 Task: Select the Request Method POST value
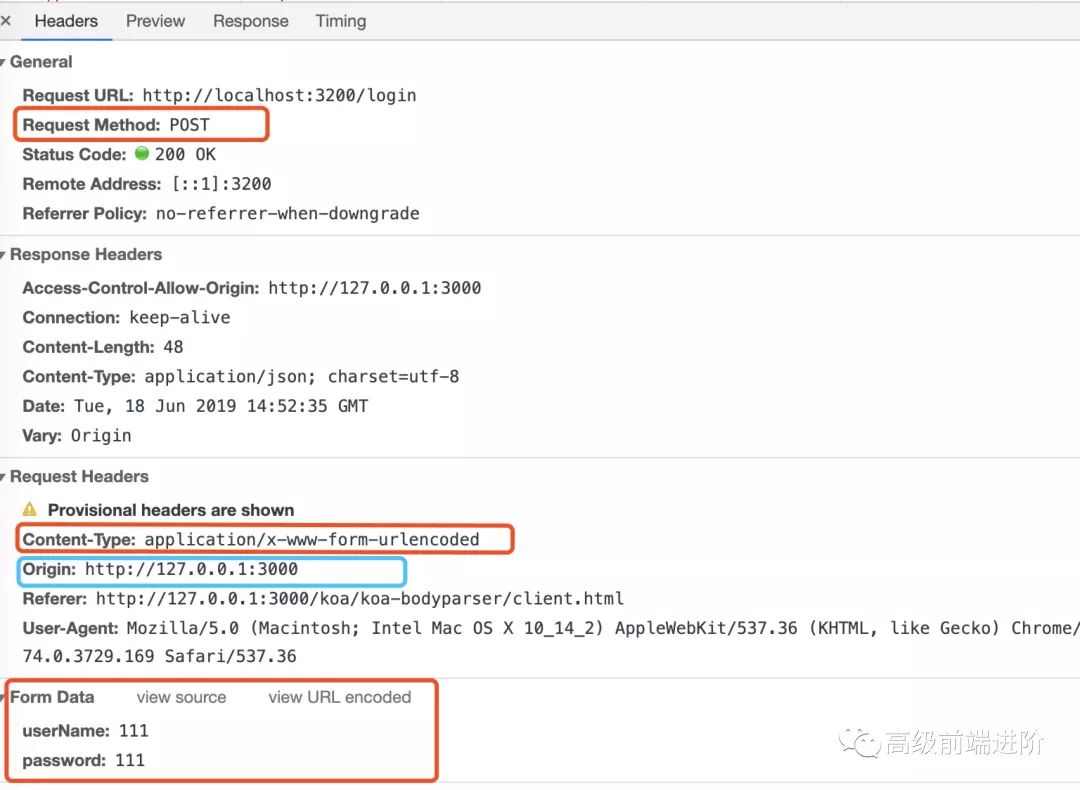(189, 125)
